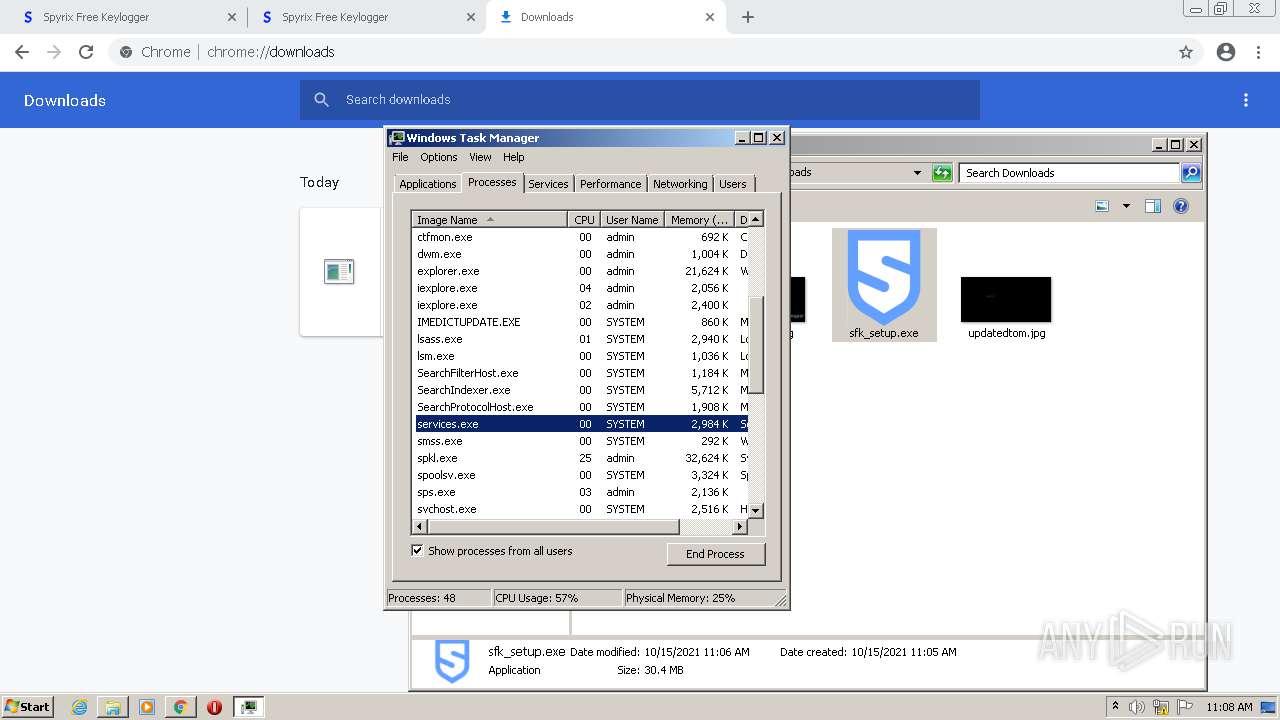Sort processes by CPU column

click(584, 220)
